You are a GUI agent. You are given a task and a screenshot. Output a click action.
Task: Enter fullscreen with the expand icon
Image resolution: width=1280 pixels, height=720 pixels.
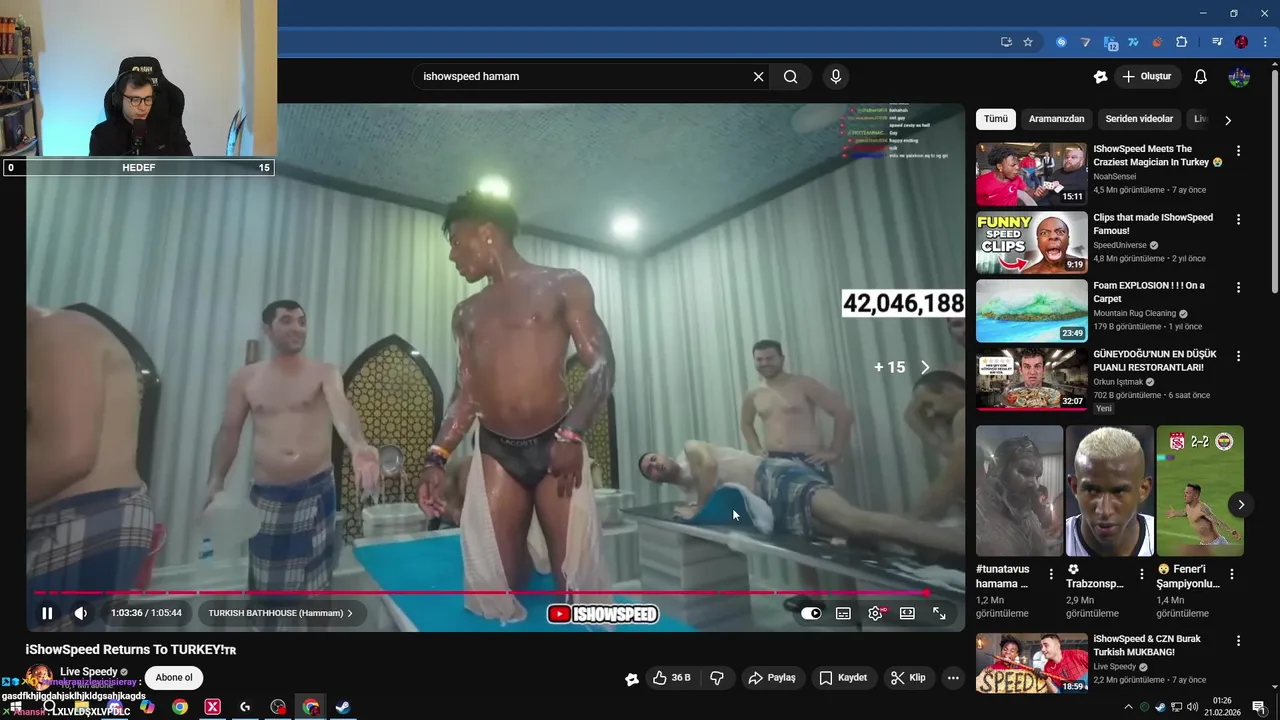[x=939, y=613]
